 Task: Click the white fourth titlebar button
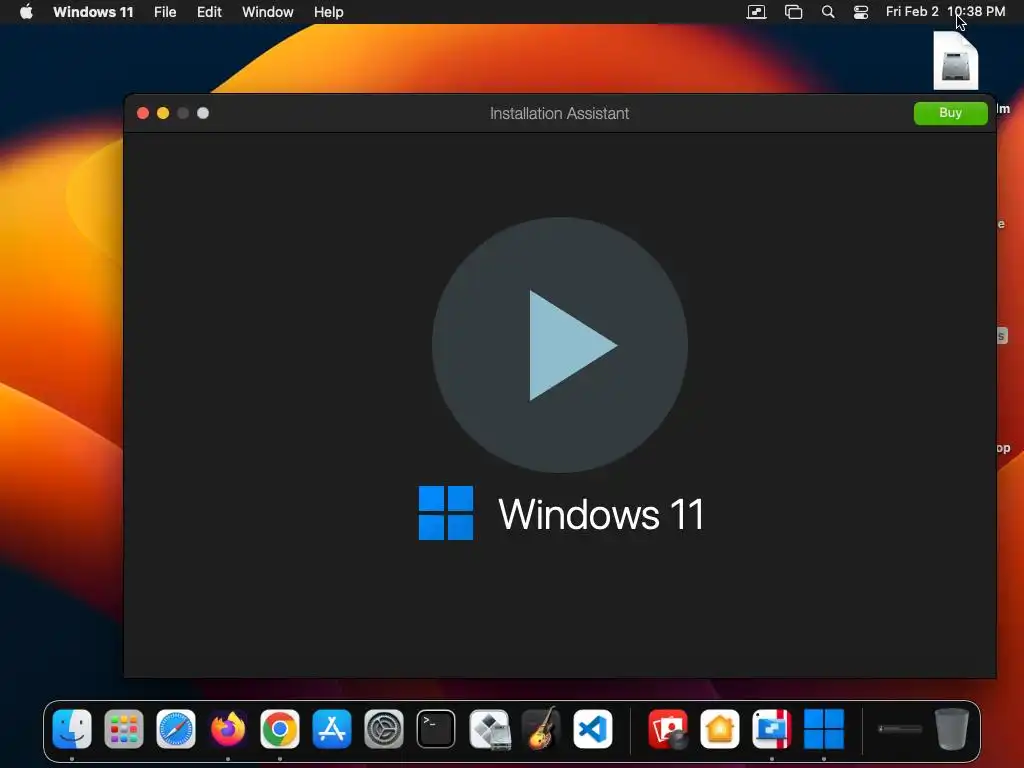tap(203, 113)
